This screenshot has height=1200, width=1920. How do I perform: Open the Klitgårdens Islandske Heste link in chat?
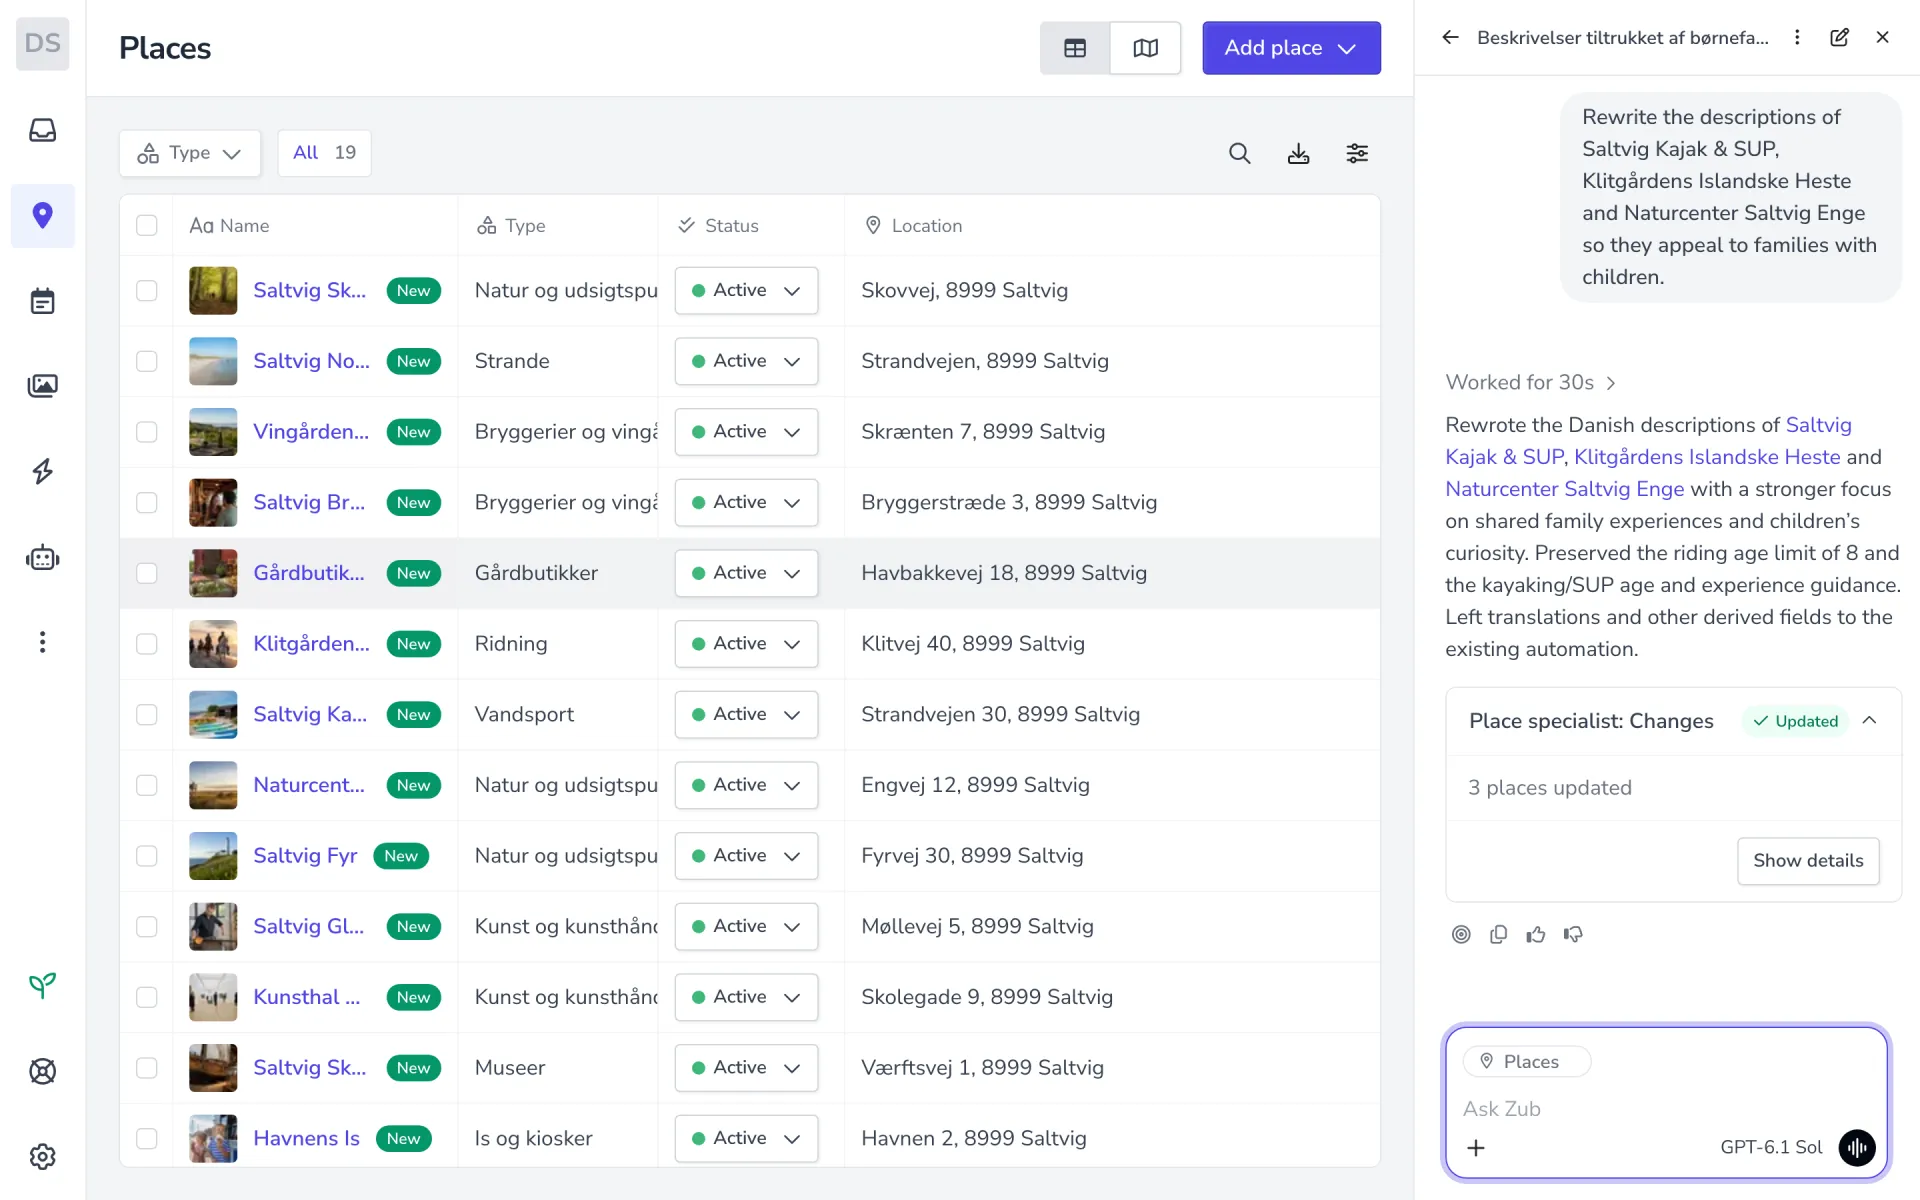(x=1707, y=457)
